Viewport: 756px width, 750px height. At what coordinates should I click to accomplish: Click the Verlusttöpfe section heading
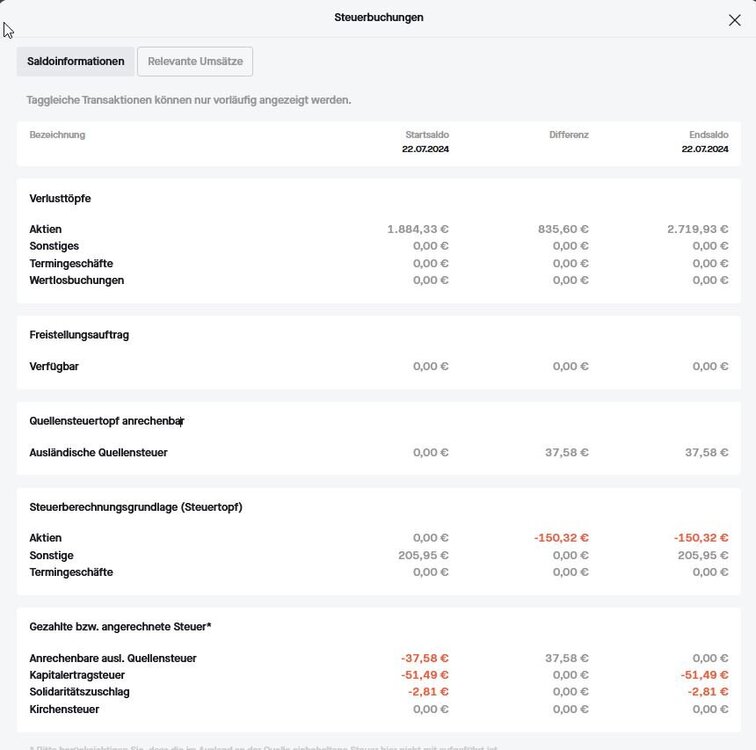(x=60, y=198)
